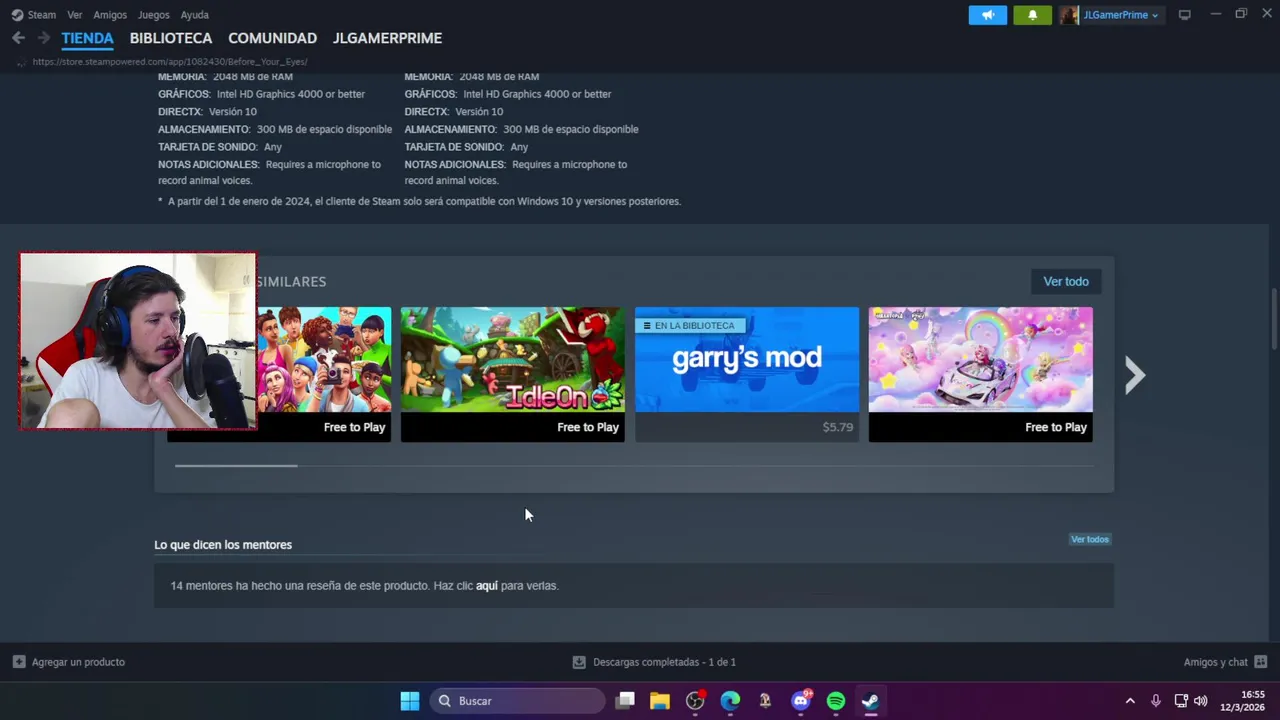Open Descargas completadas downloads status

(664, 662)
